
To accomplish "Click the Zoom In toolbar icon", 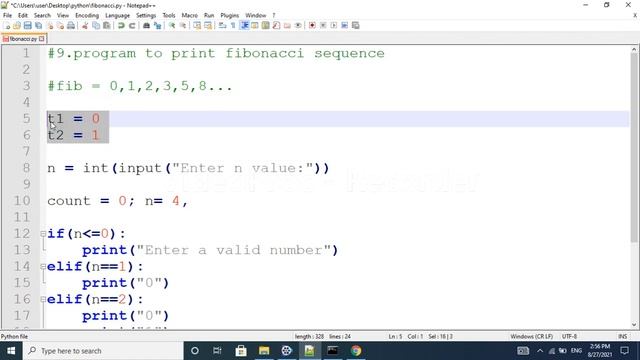I will tap(172, 25).
